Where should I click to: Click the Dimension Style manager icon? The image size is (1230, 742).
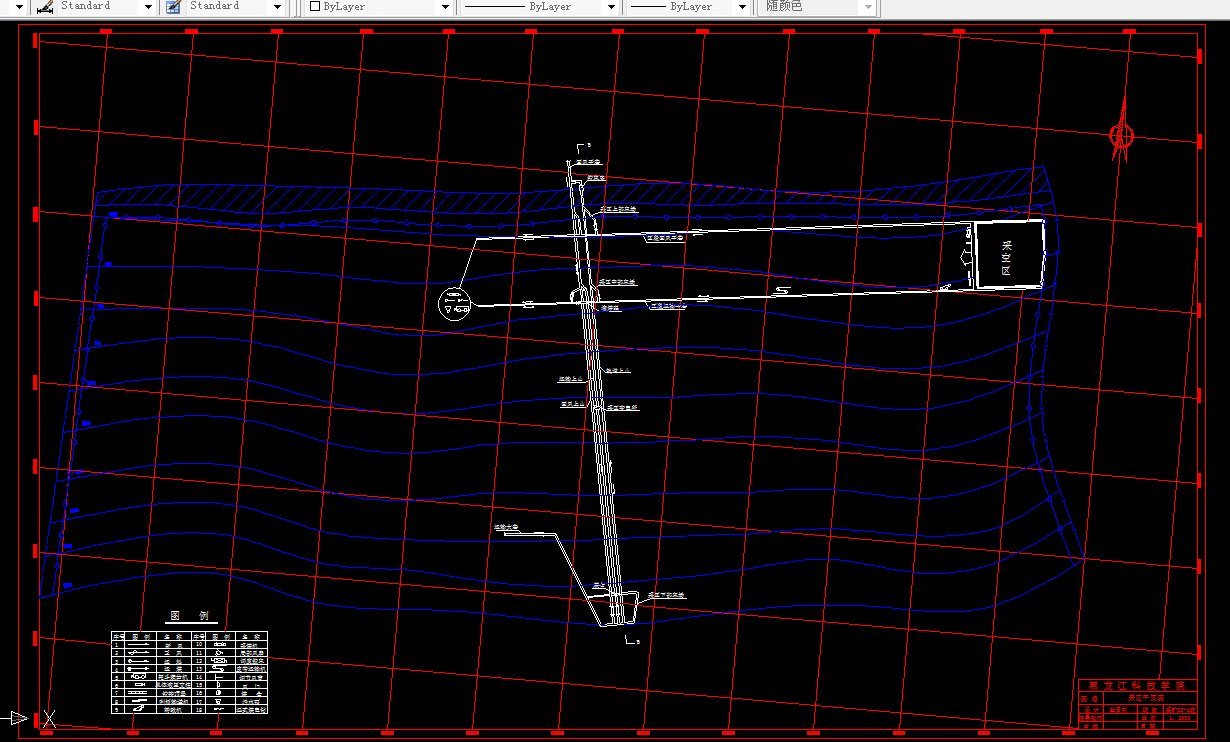172,6
